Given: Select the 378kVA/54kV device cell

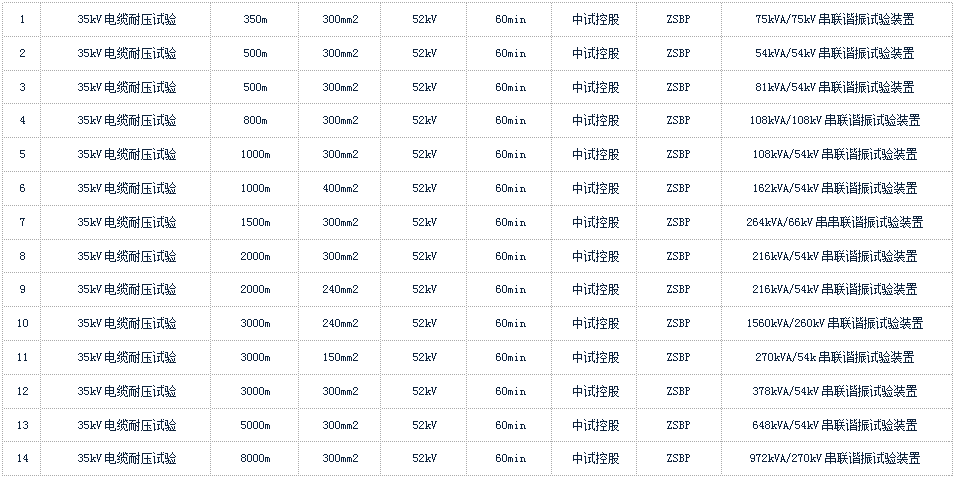Looking at the screenshot, I should point(834,391).
